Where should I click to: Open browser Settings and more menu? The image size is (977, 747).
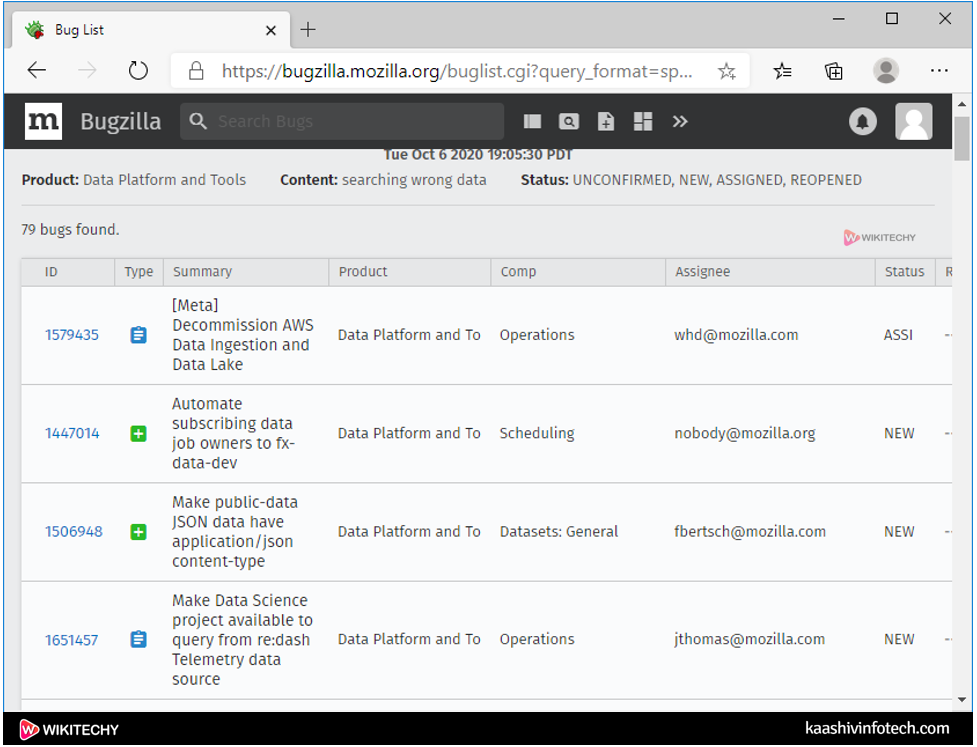[x=938, y=71]
